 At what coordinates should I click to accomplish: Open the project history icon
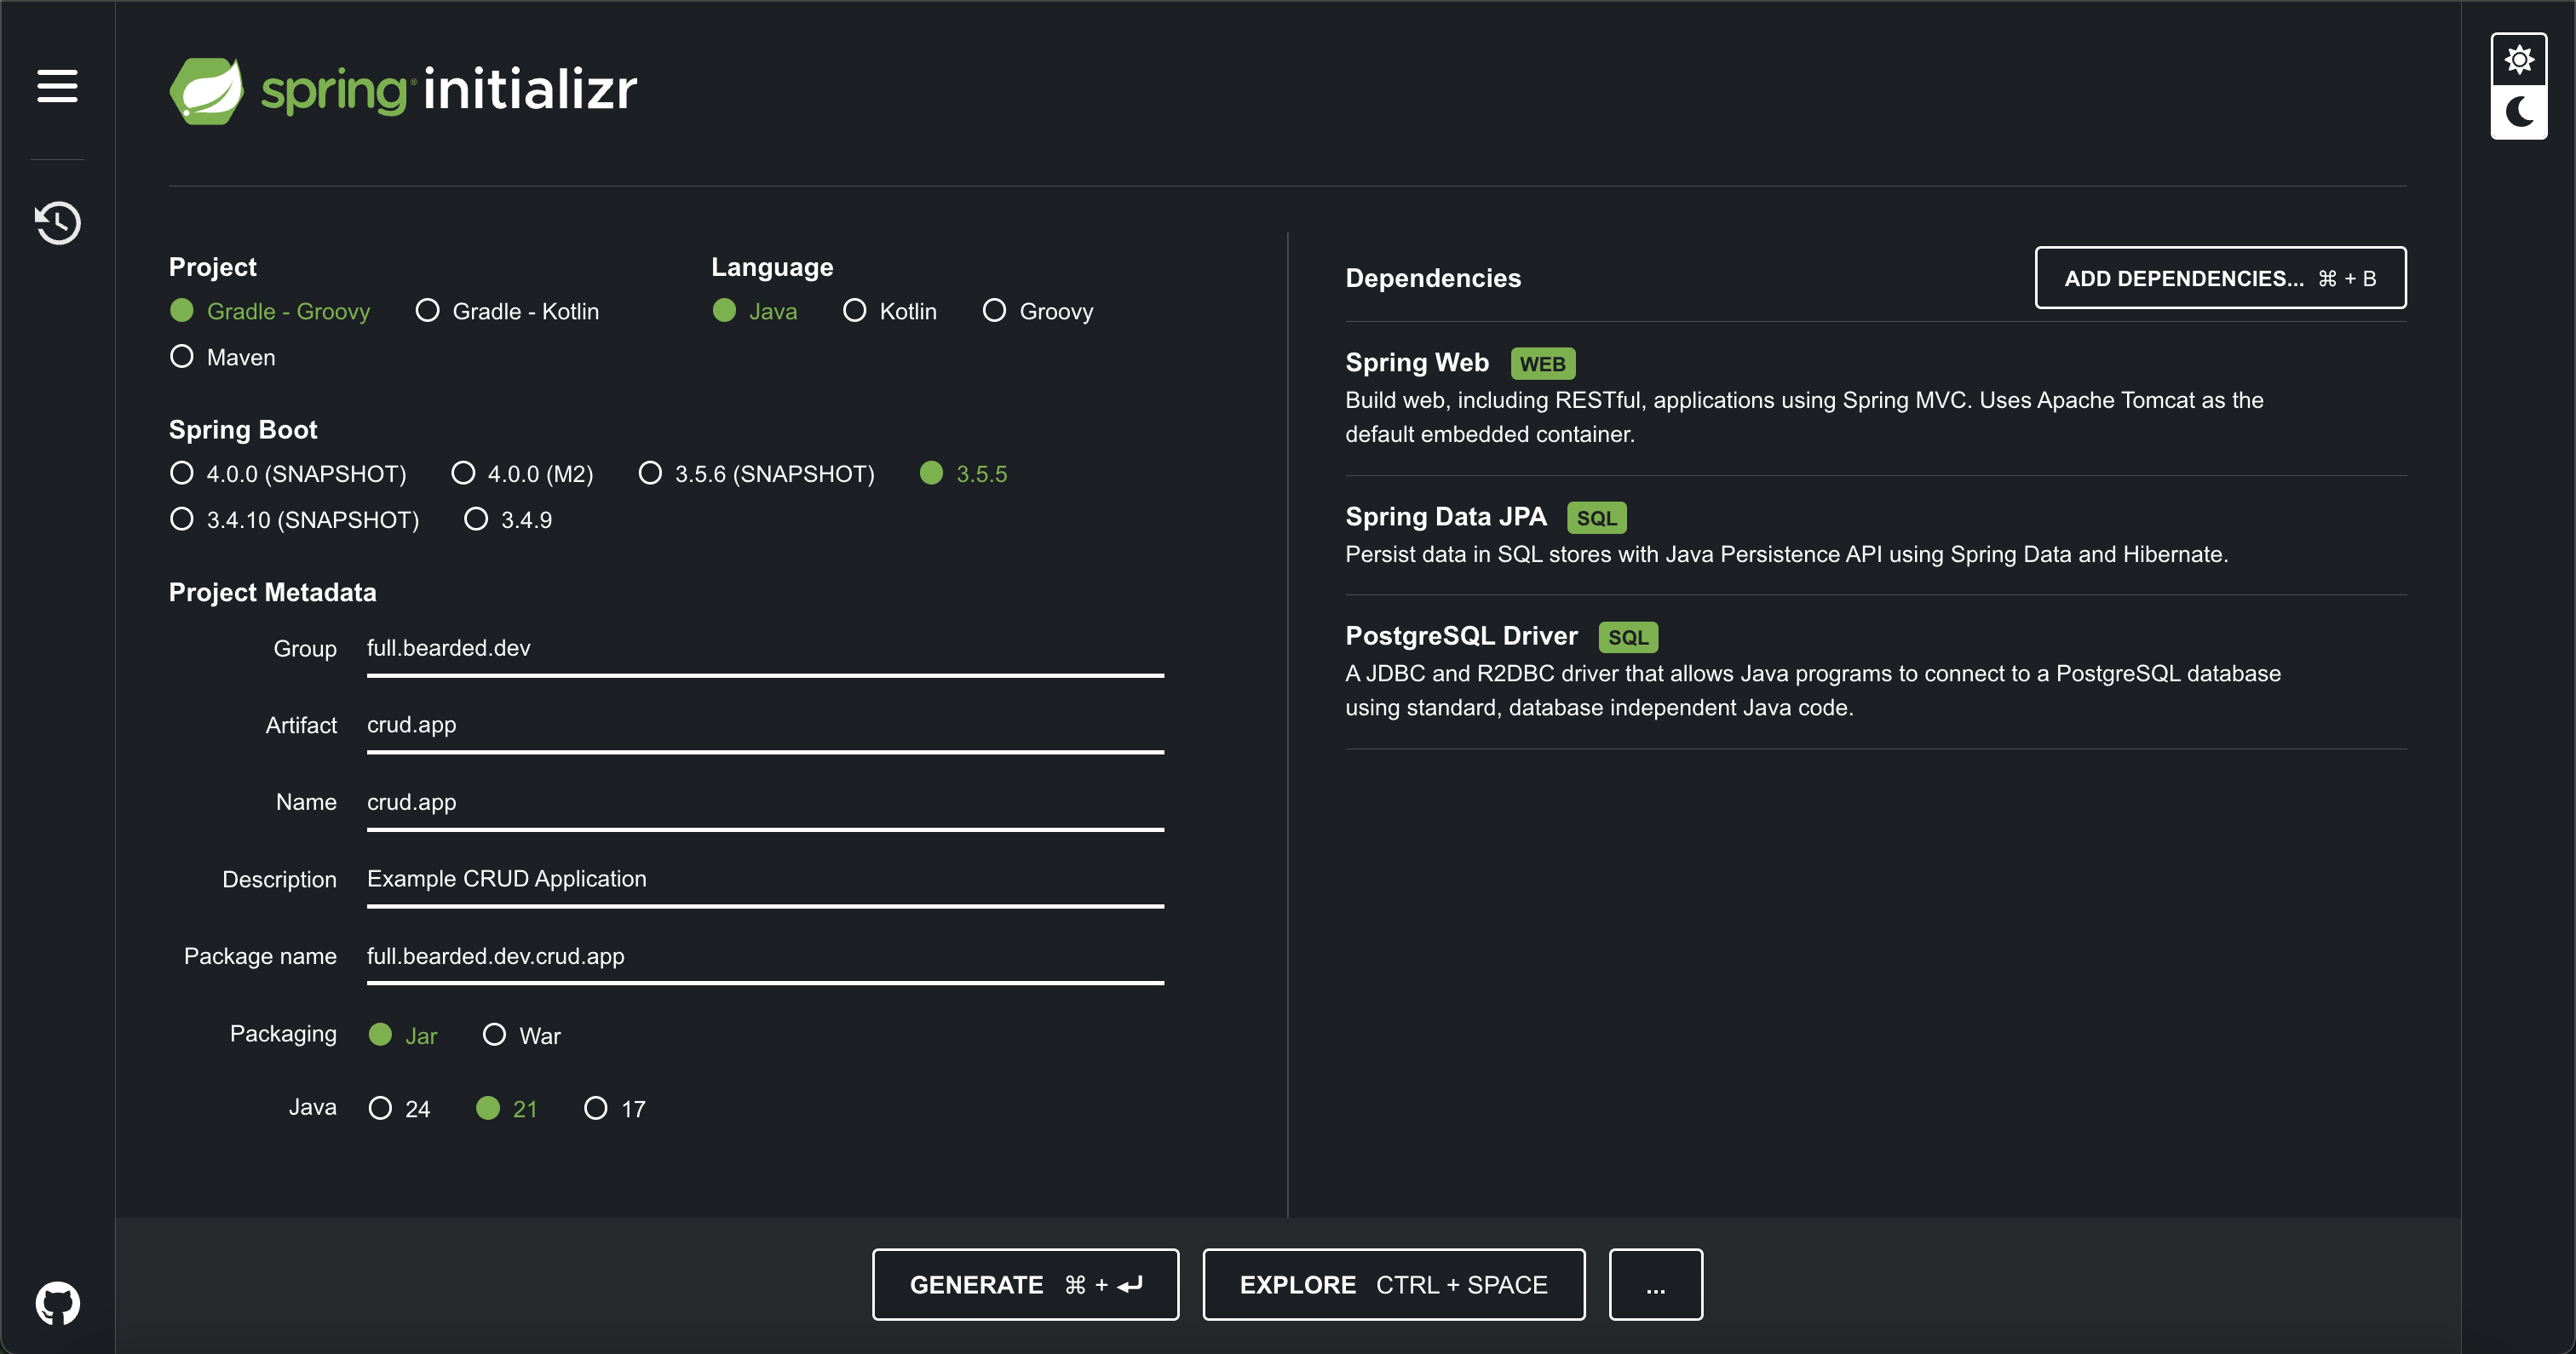pos(57,222)
